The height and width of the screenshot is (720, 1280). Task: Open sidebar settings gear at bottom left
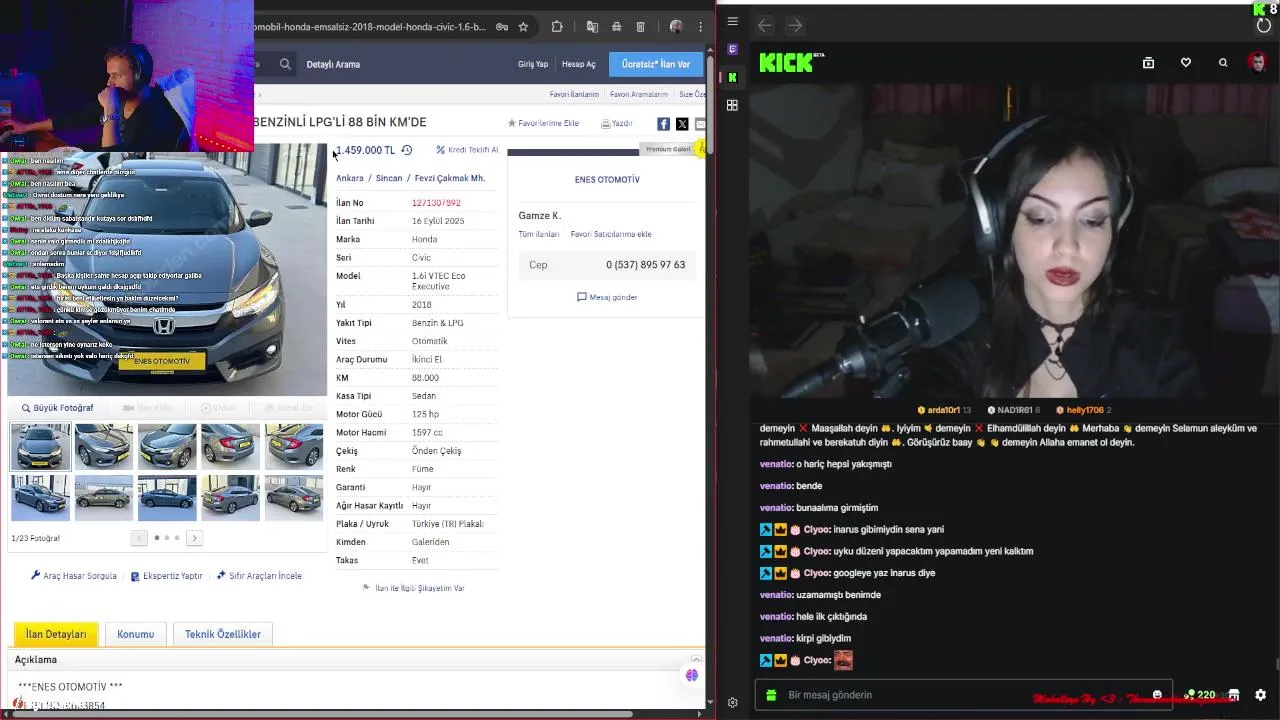coord(733,703)
